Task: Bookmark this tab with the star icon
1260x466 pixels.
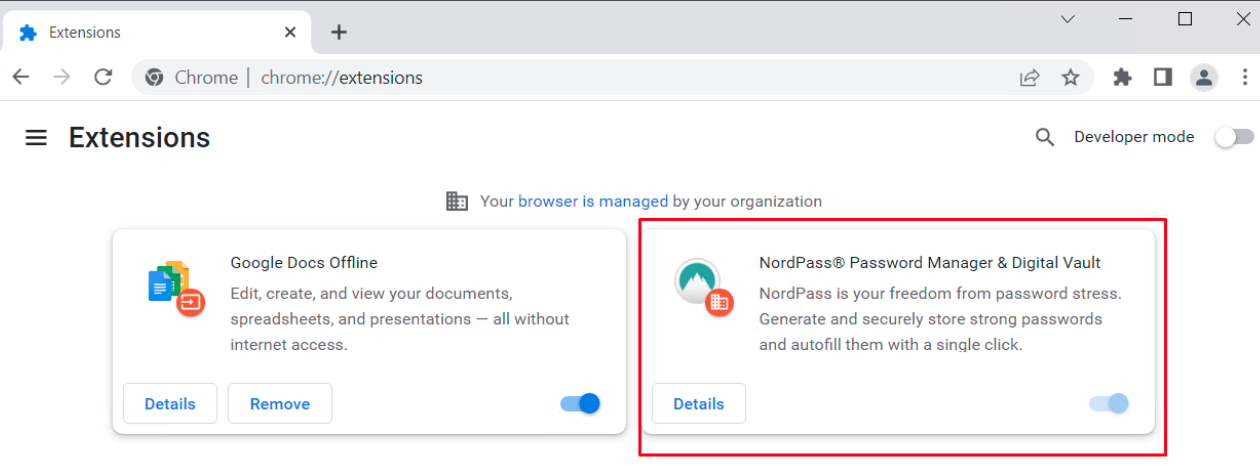Action: point(1071,77)
